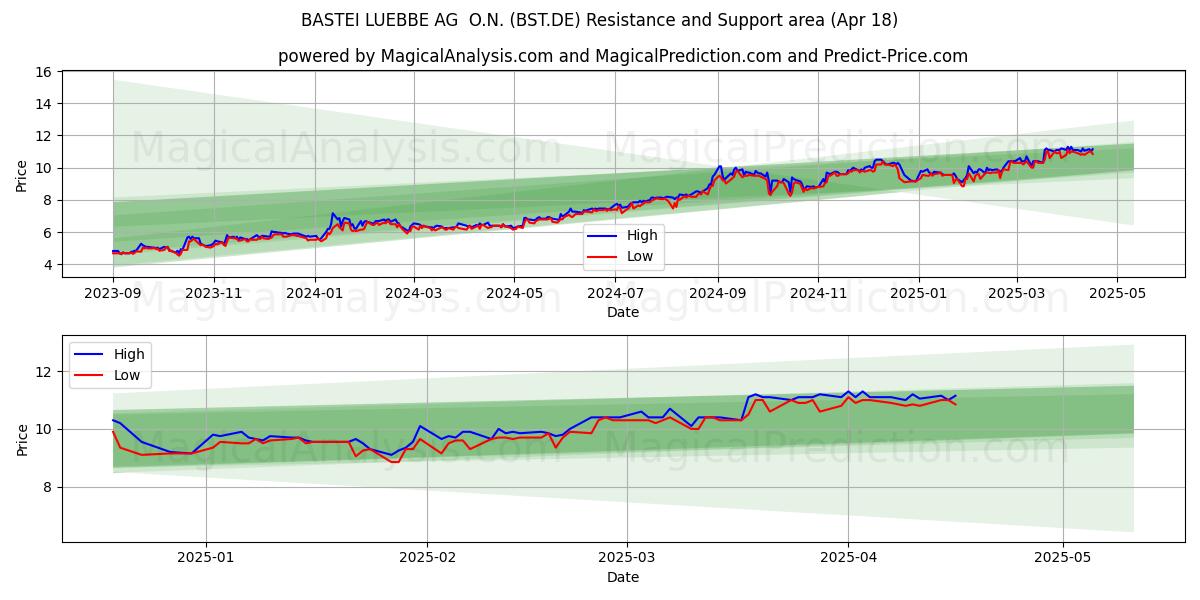This screenshot has width=1200, height=600.
Task: Click the '2025-05' tick label on bottom chart
Action: click(1062, 559)
